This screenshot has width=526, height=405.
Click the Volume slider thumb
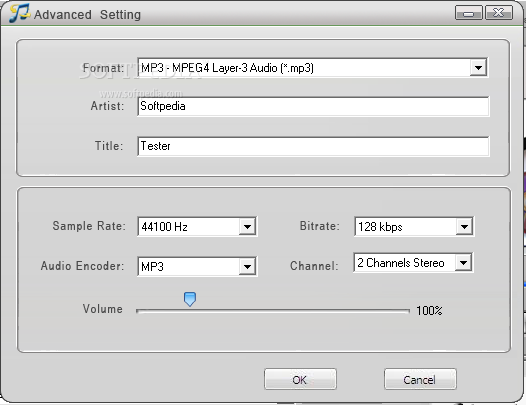pyautogui.click(x=190, y=299)
